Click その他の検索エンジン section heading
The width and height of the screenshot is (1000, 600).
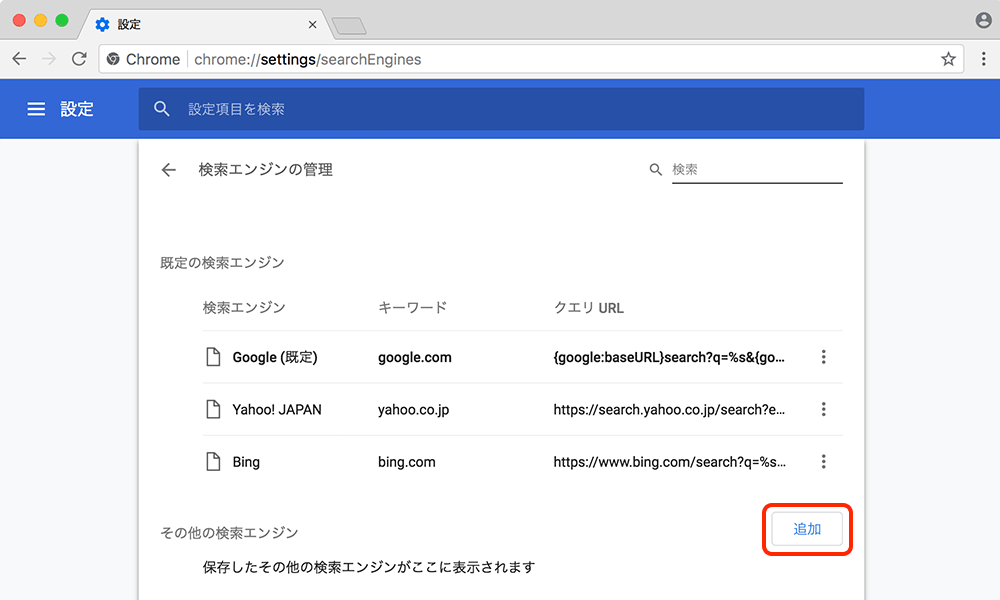(x=229, y=532)
